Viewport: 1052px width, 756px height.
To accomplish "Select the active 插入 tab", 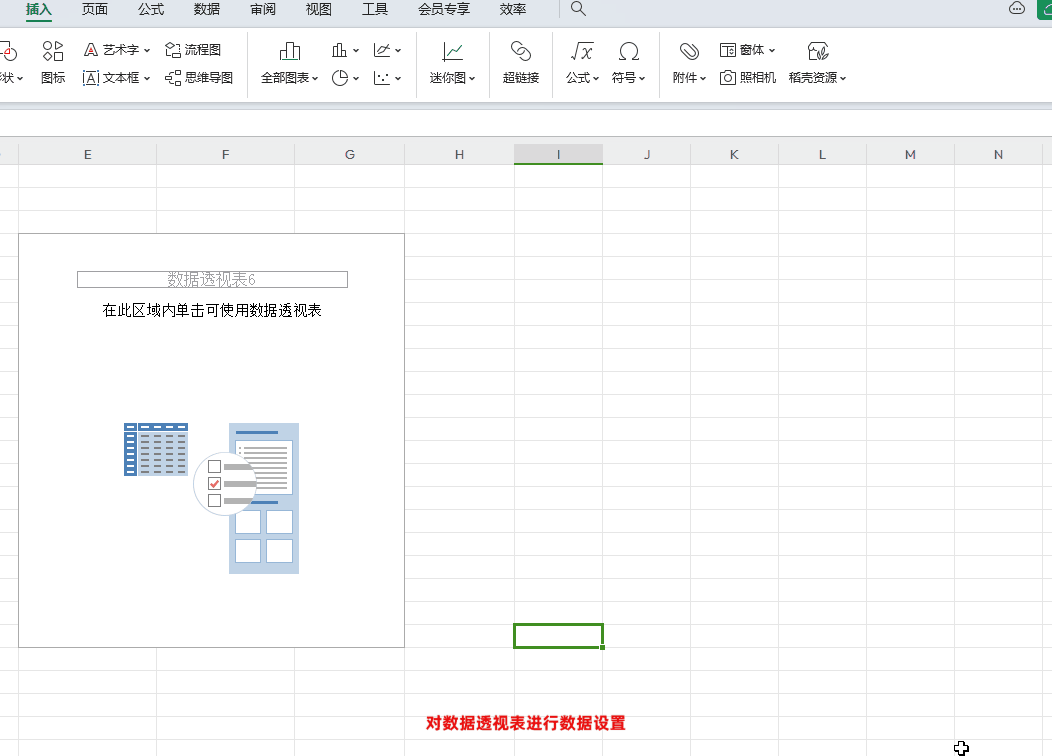I will tap(39, 9).
